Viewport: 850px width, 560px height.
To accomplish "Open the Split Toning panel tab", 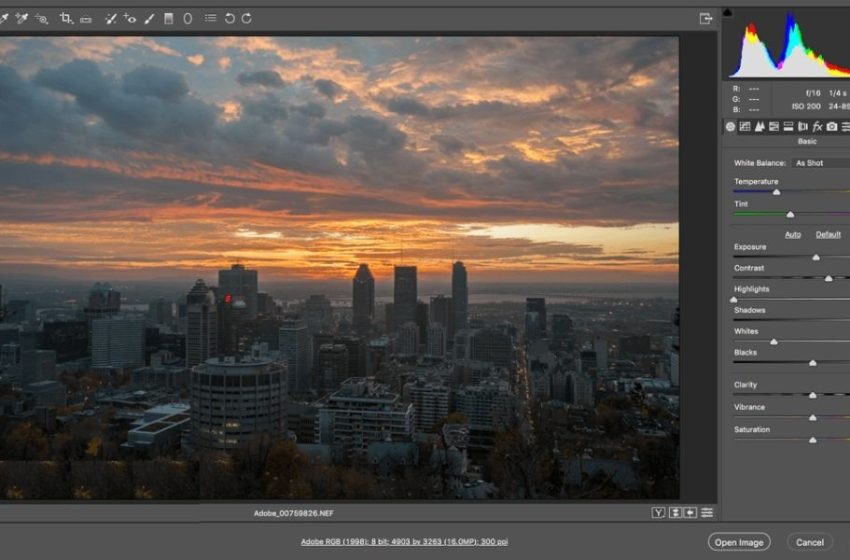I will coord(788,126).
